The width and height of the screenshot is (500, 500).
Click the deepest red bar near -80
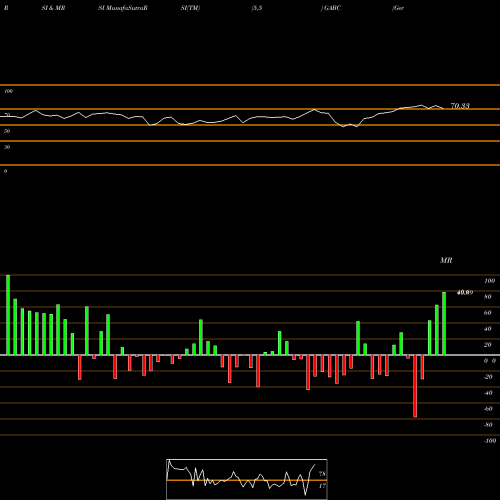pyautogui.click(x=415, y=386)
